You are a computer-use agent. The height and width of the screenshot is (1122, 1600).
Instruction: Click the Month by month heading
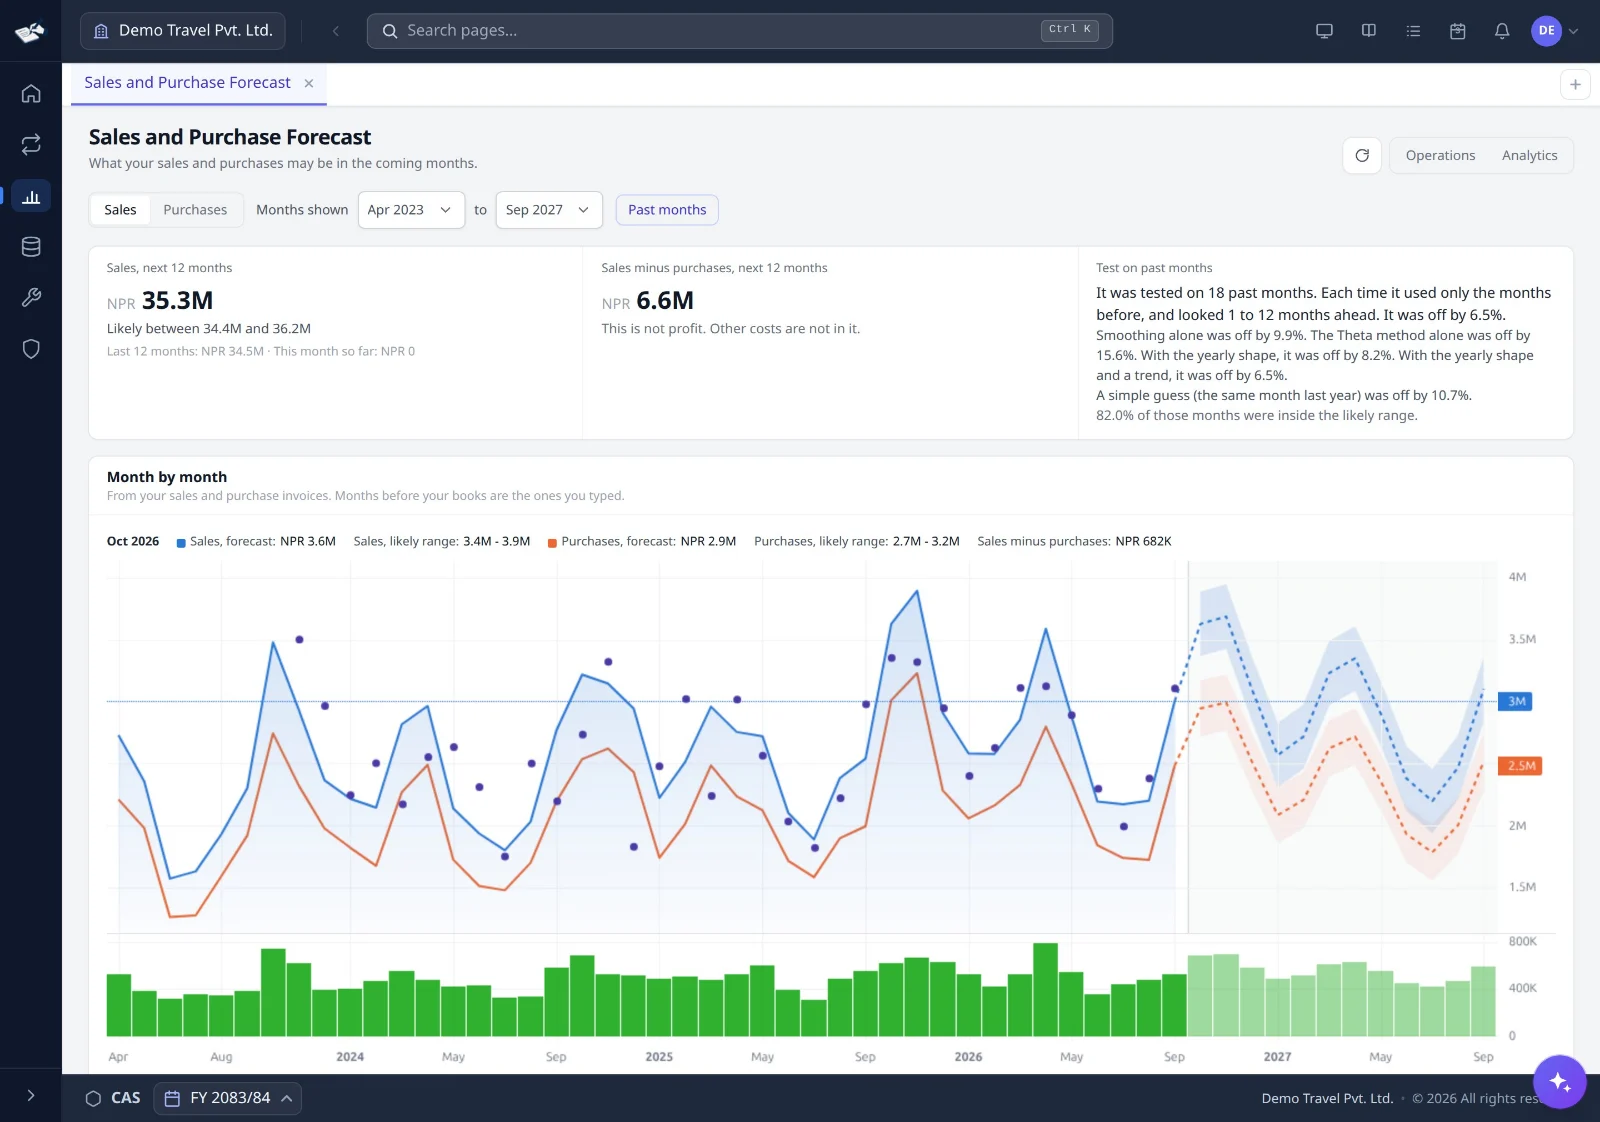pos(167,477)
